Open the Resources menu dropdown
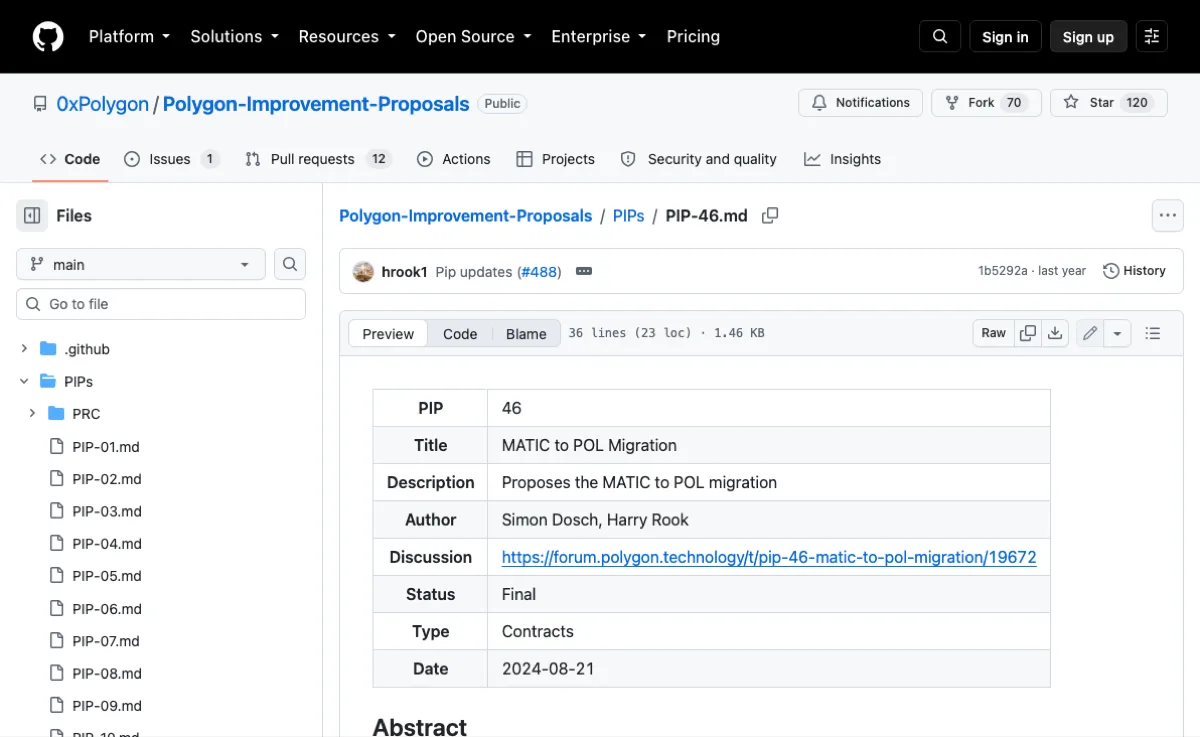Screen dimensions: 1200x737 pyautogui.click(x=347, y=37)
